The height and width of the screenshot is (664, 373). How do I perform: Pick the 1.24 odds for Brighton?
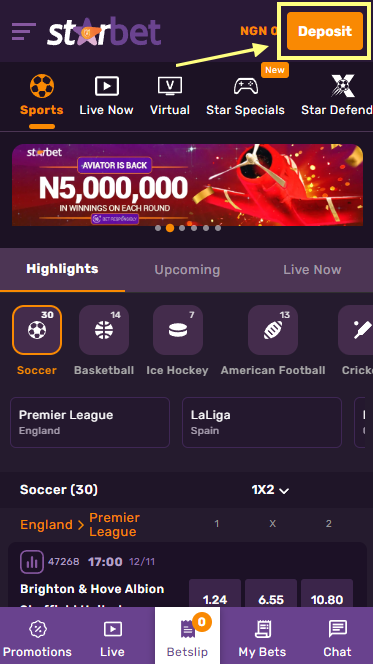tap(215, 593)
